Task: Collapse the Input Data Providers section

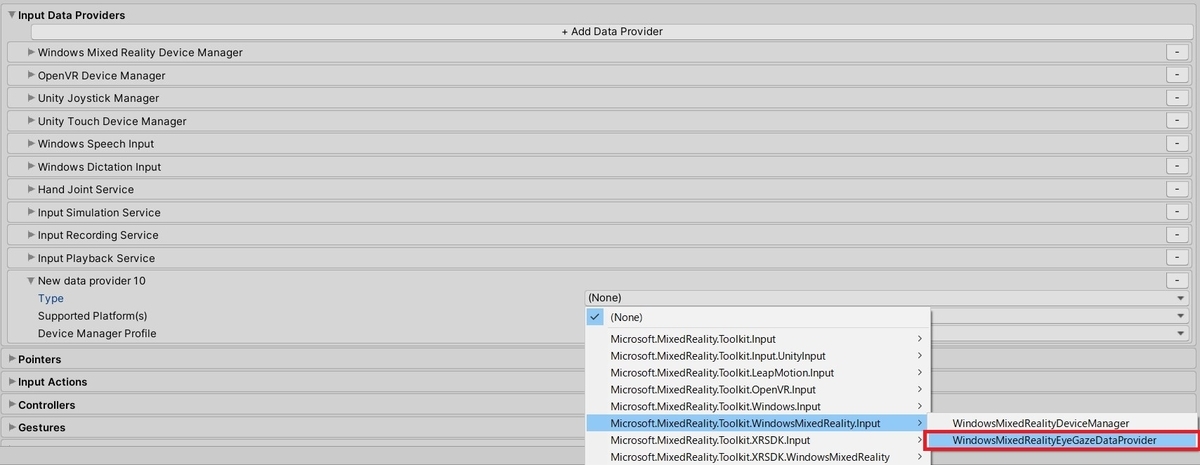Action: [12, 15]
